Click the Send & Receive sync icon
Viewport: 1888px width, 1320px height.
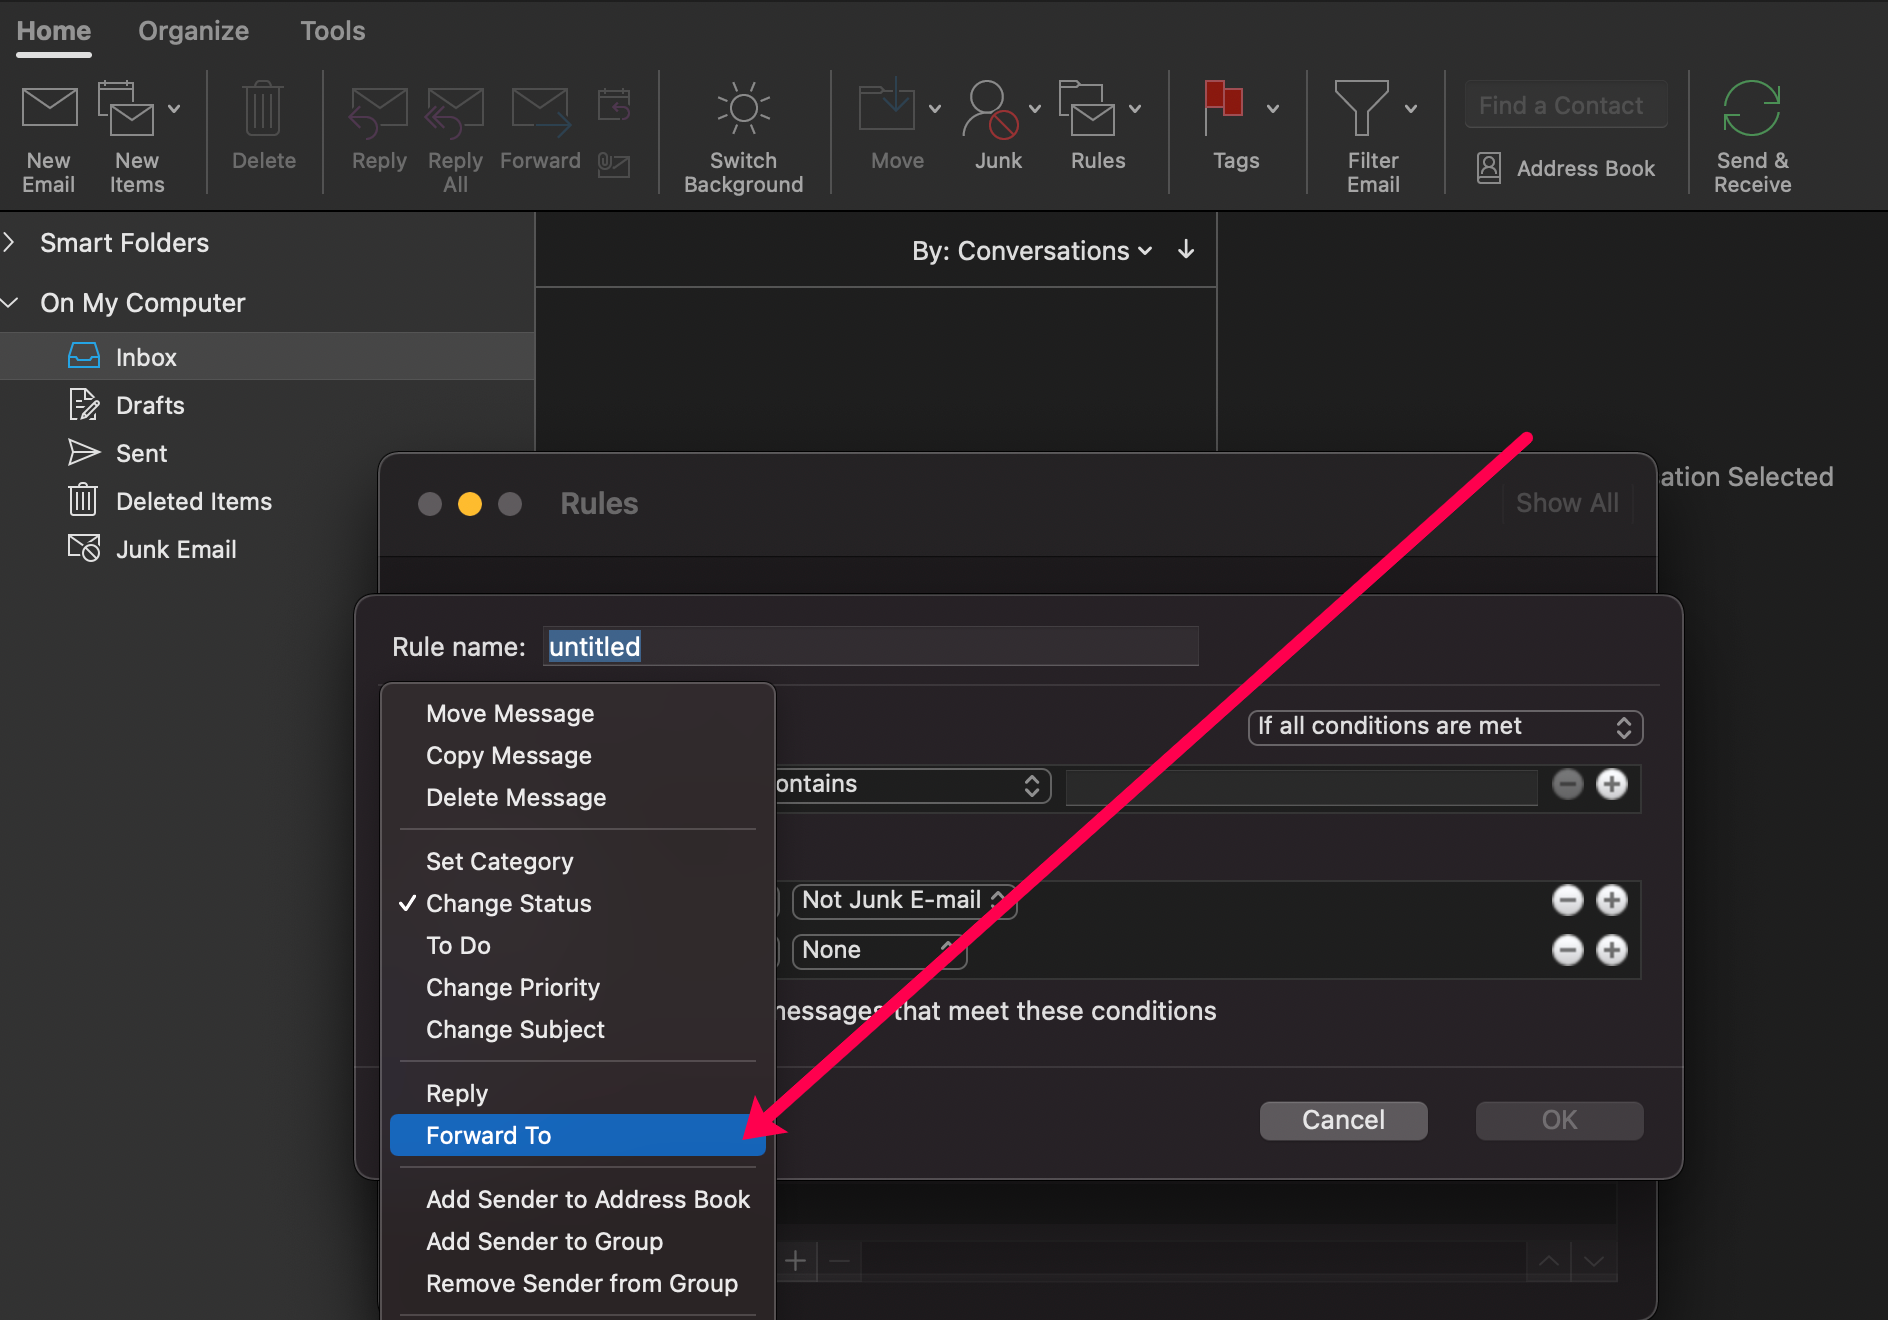pyautogui.click(x=1751, y=109)
